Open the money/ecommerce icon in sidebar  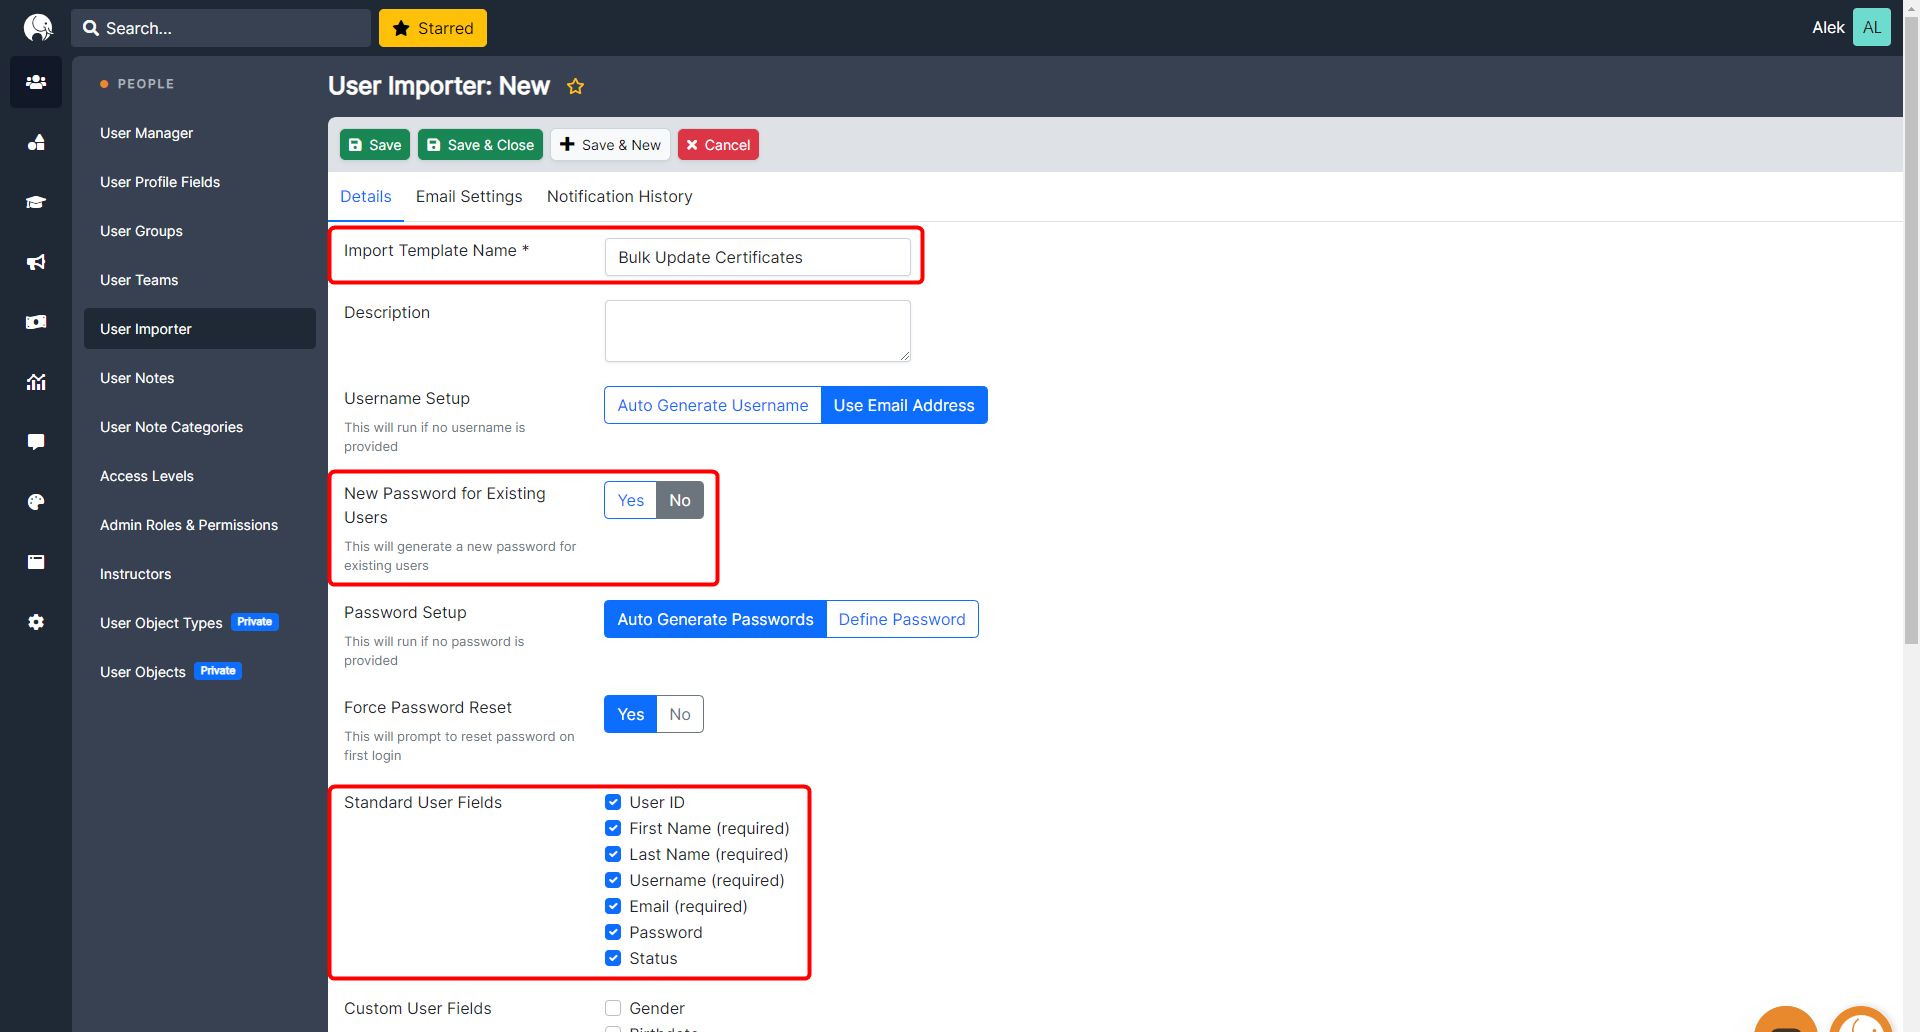click(x=36, y=322)
